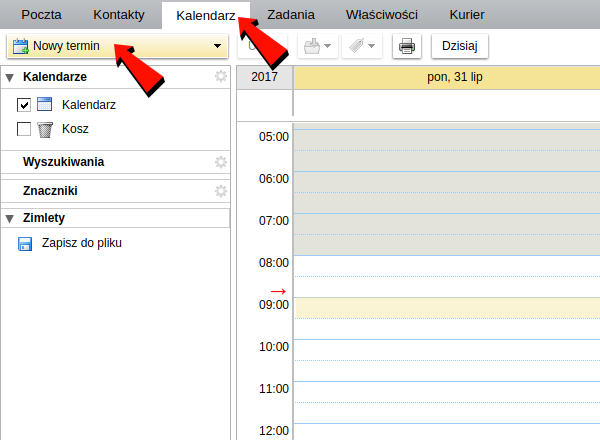Click the print calendar icon
Viewport: 600px width, 440px height.
[x=407, y=46]
